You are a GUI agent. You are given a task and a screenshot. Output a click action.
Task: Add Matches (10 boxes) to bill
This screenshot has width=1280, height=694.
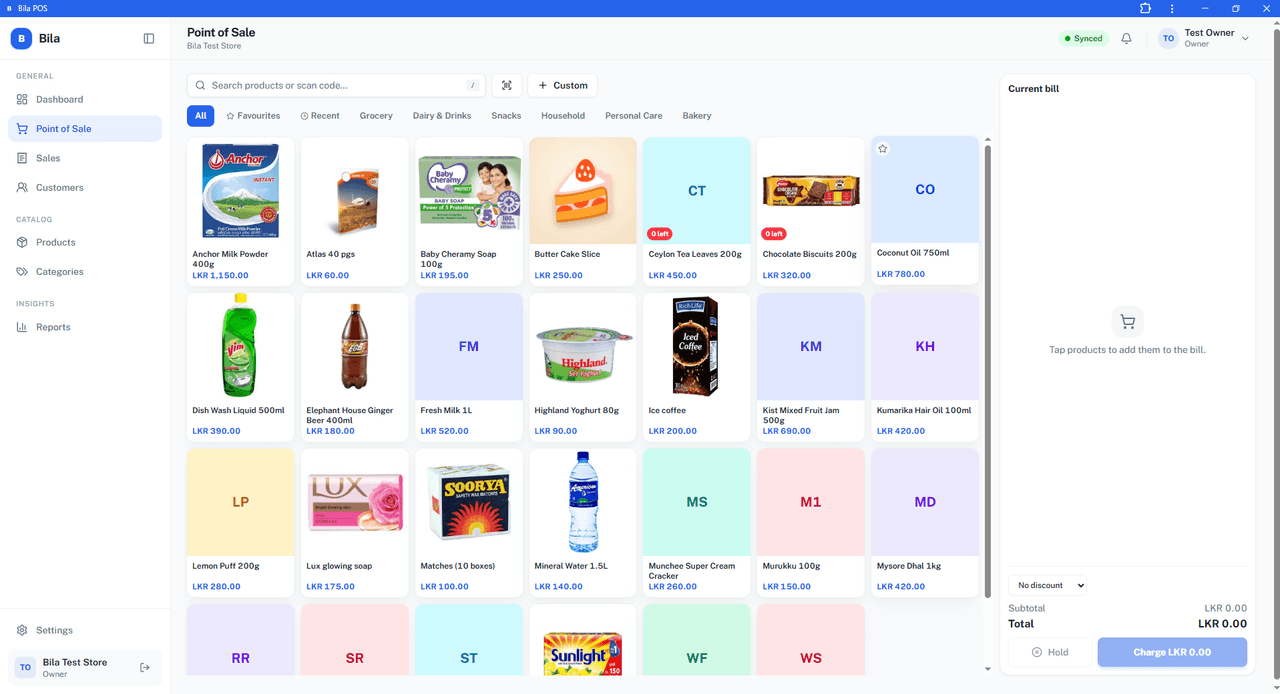469,524
